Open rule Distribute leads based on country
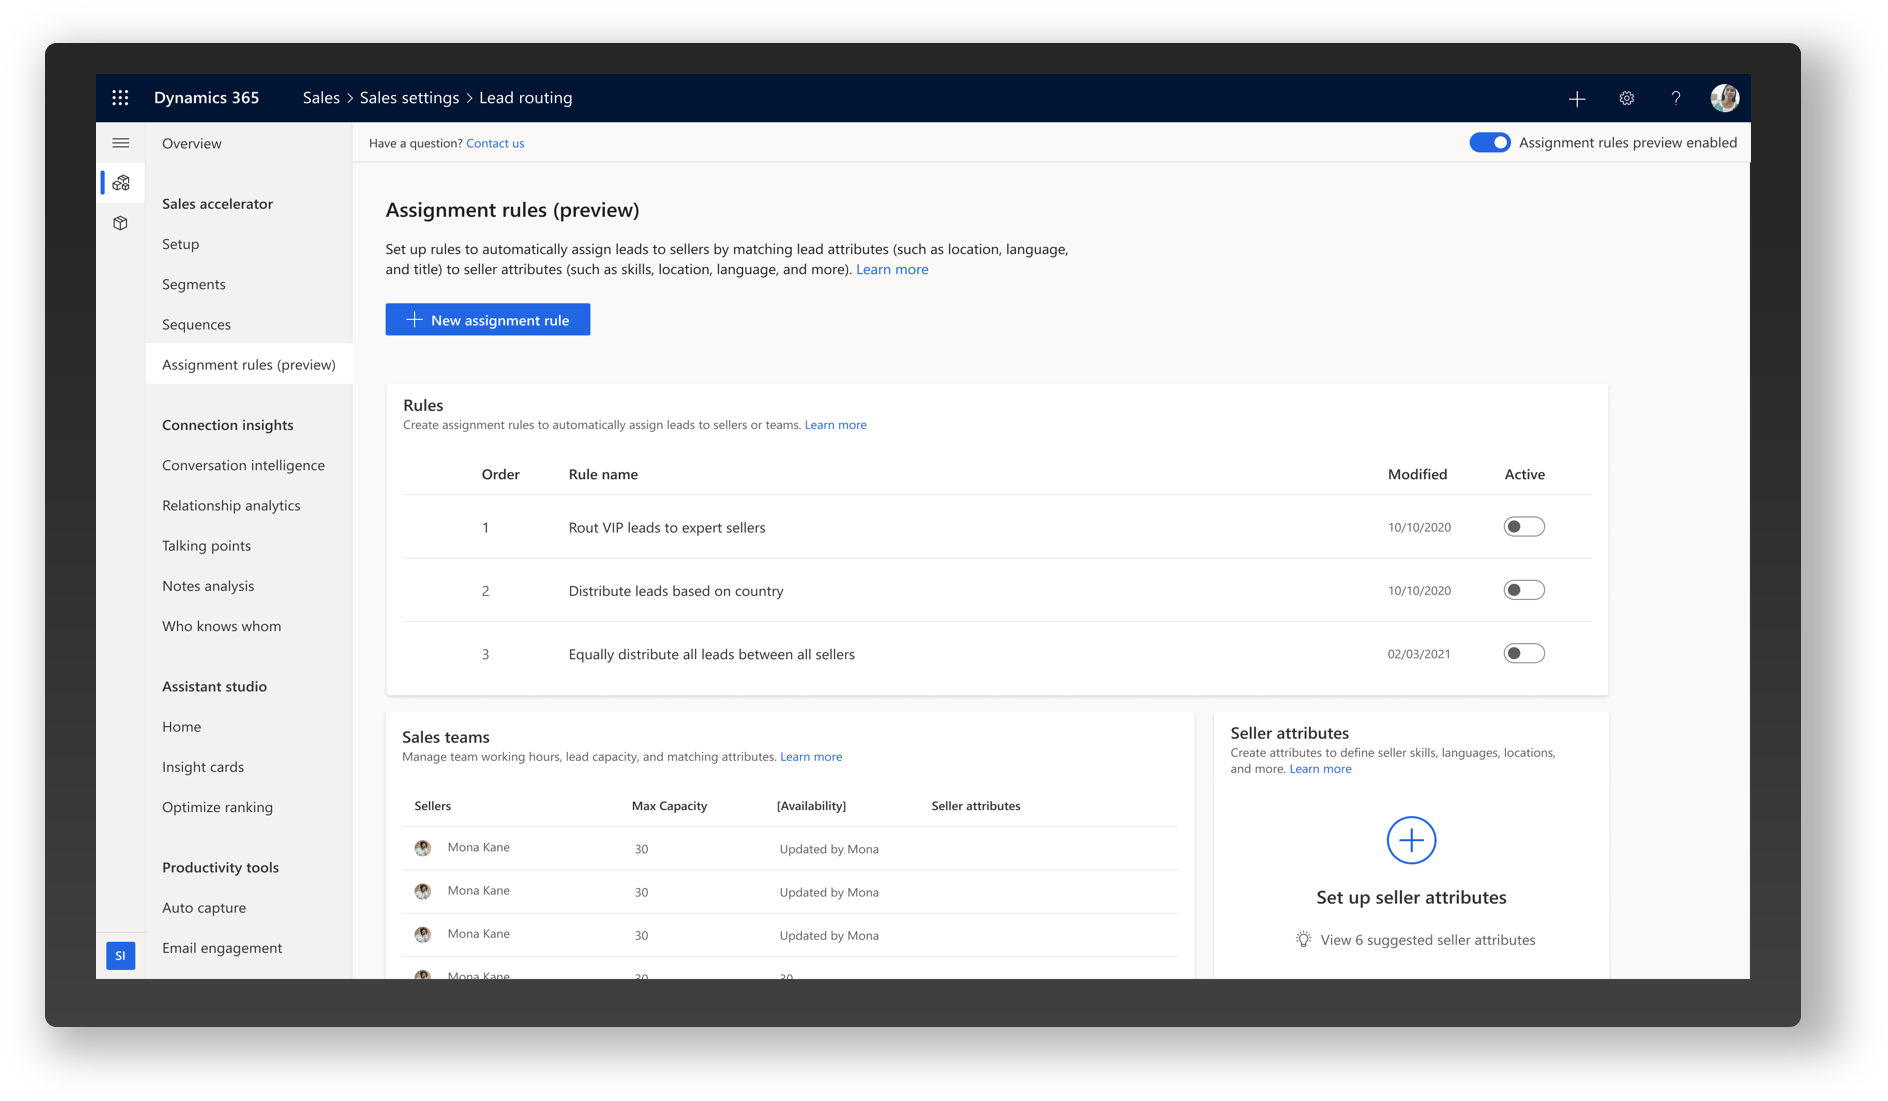 click(676, 591)
